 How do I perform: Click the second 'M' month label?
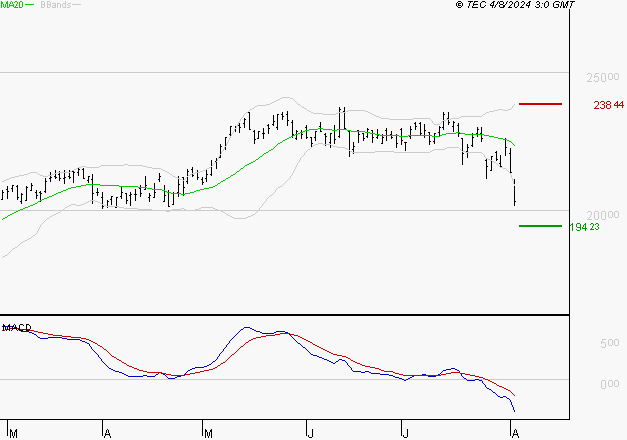(x=208, y=434)
